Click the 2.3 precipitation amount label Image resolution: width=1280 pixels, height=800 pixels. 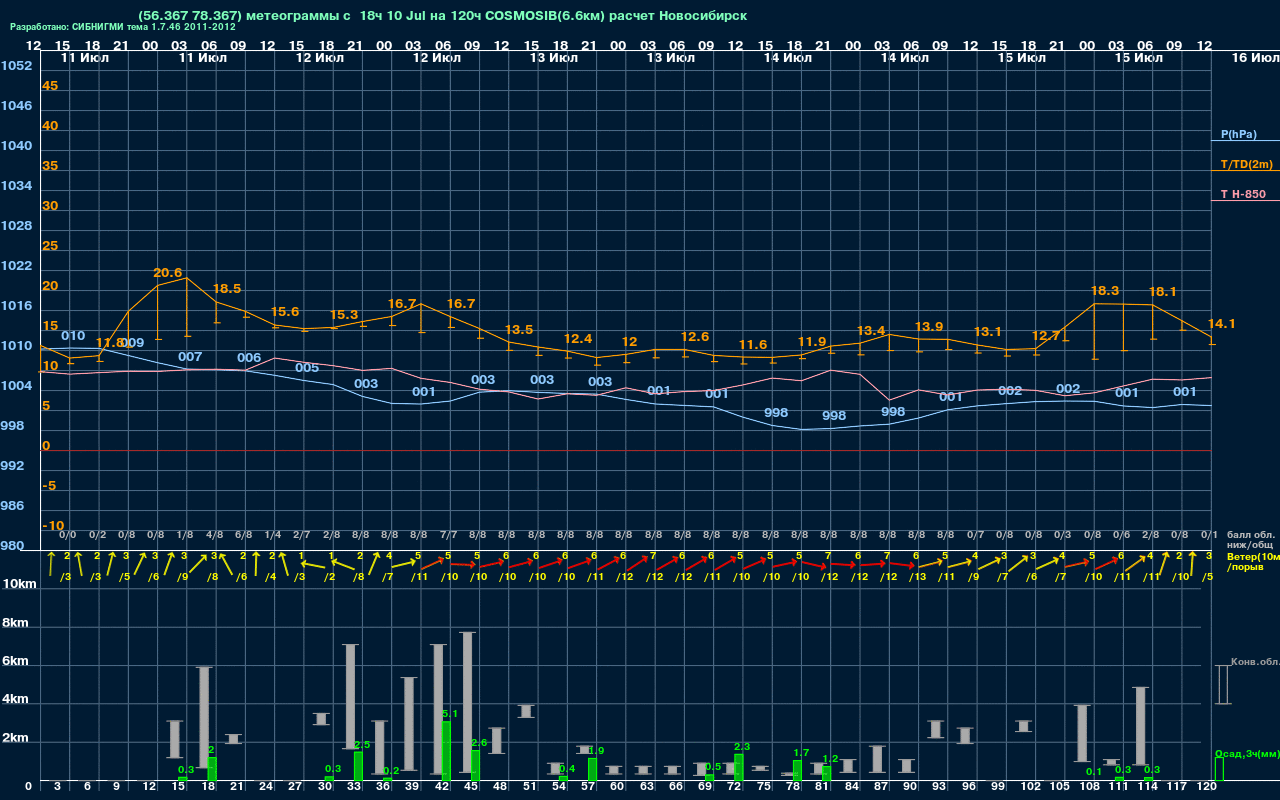click(x=742, y=747)
